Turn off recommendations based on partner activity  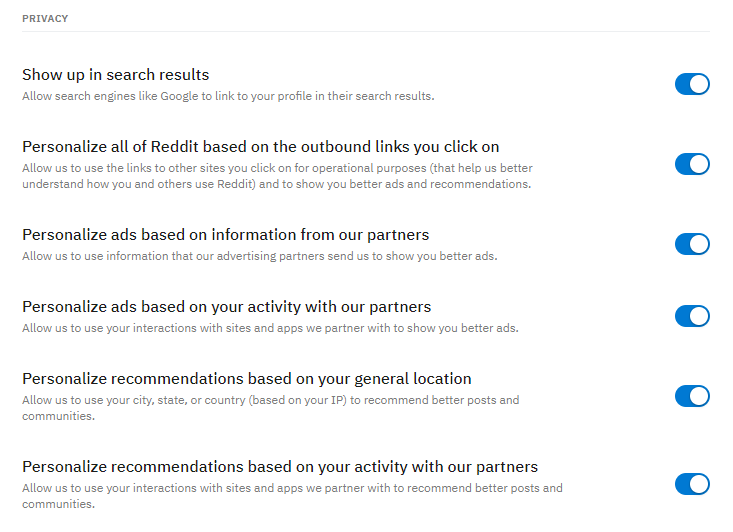coord(692,484)
